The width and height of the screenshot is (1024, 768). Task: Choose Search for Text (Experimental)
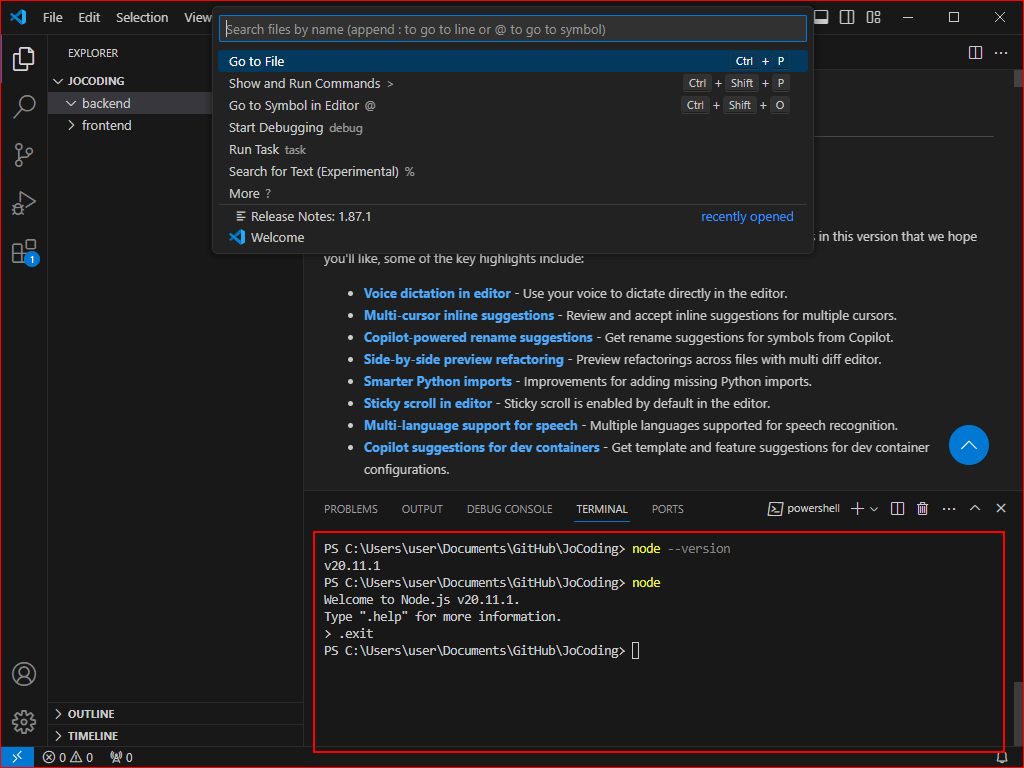pyautogui.click(x=513, y=172)
